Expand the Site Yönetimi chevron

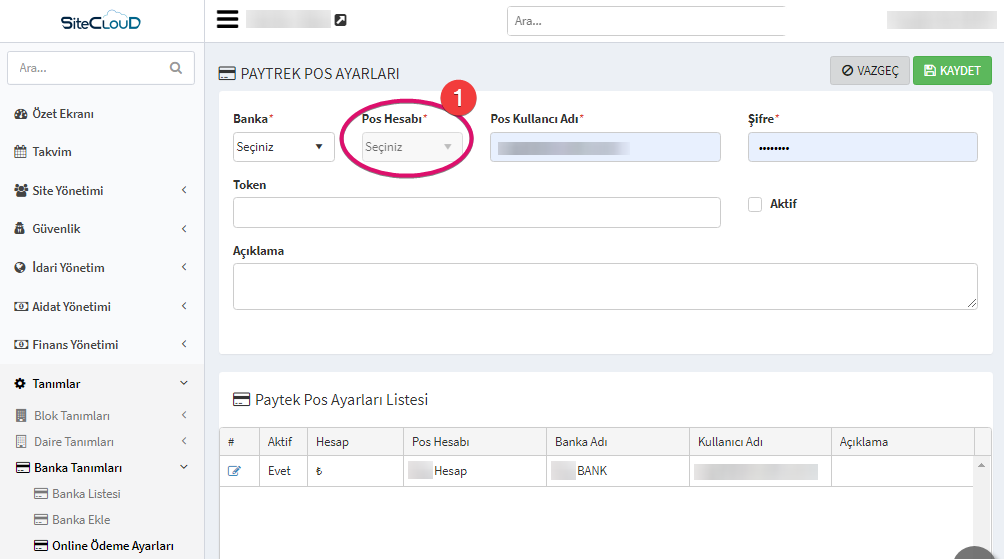point(184,190)
